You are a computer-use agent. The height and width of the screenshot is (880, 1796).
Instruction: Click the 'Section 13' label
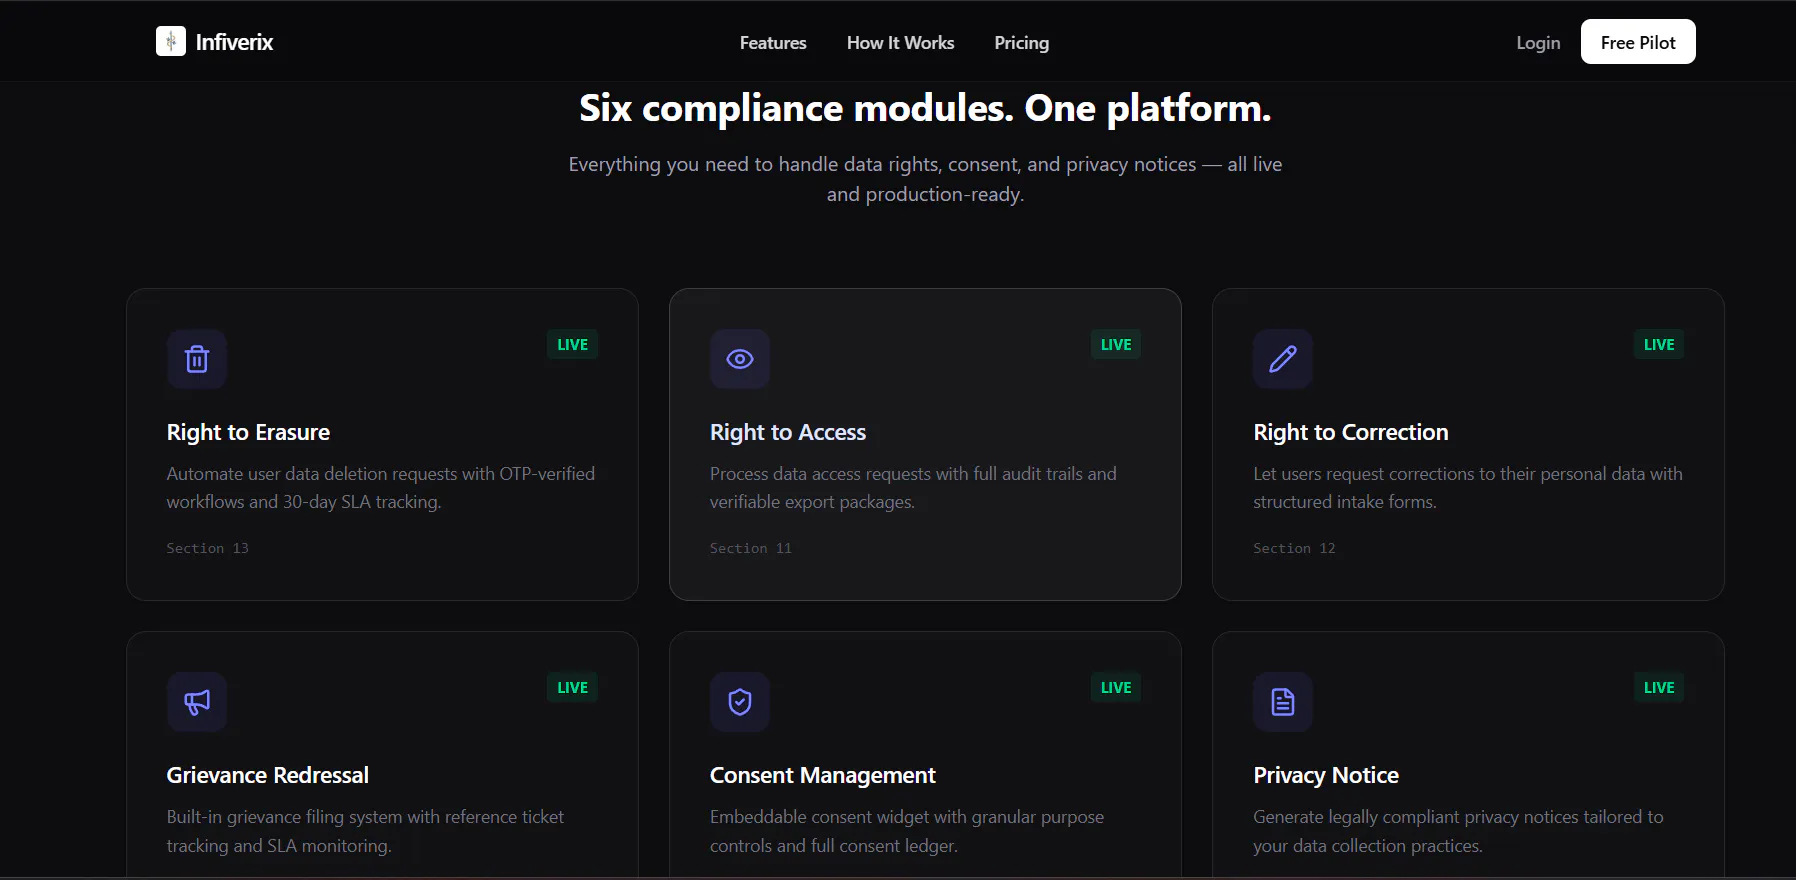pyautogui.click(x=207, y=548)
